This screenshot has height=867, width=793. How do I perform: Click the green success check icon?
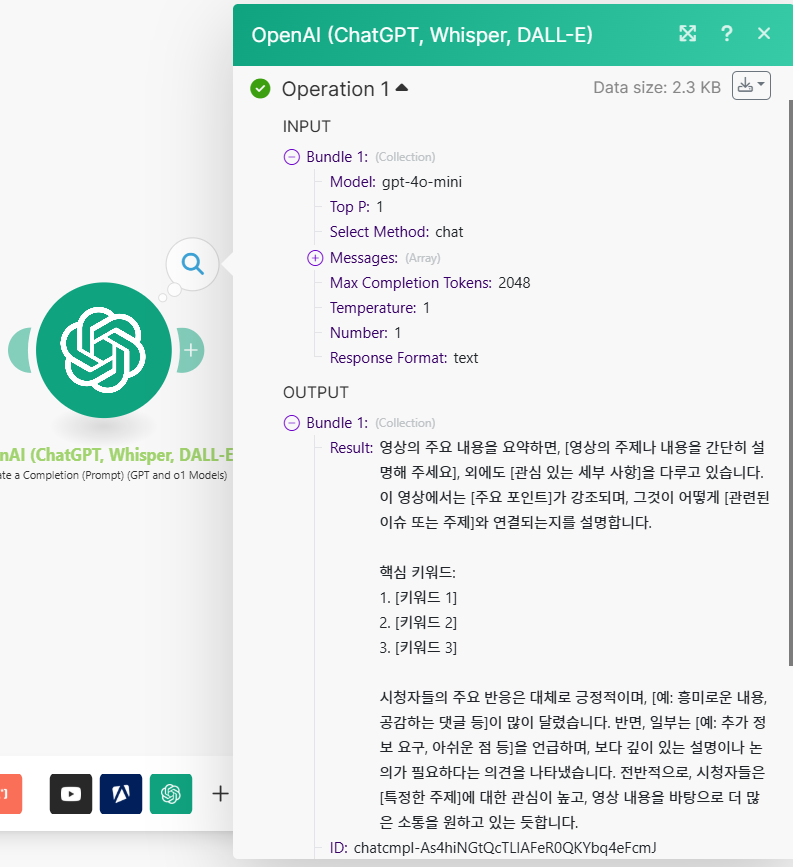pos(260,88)
